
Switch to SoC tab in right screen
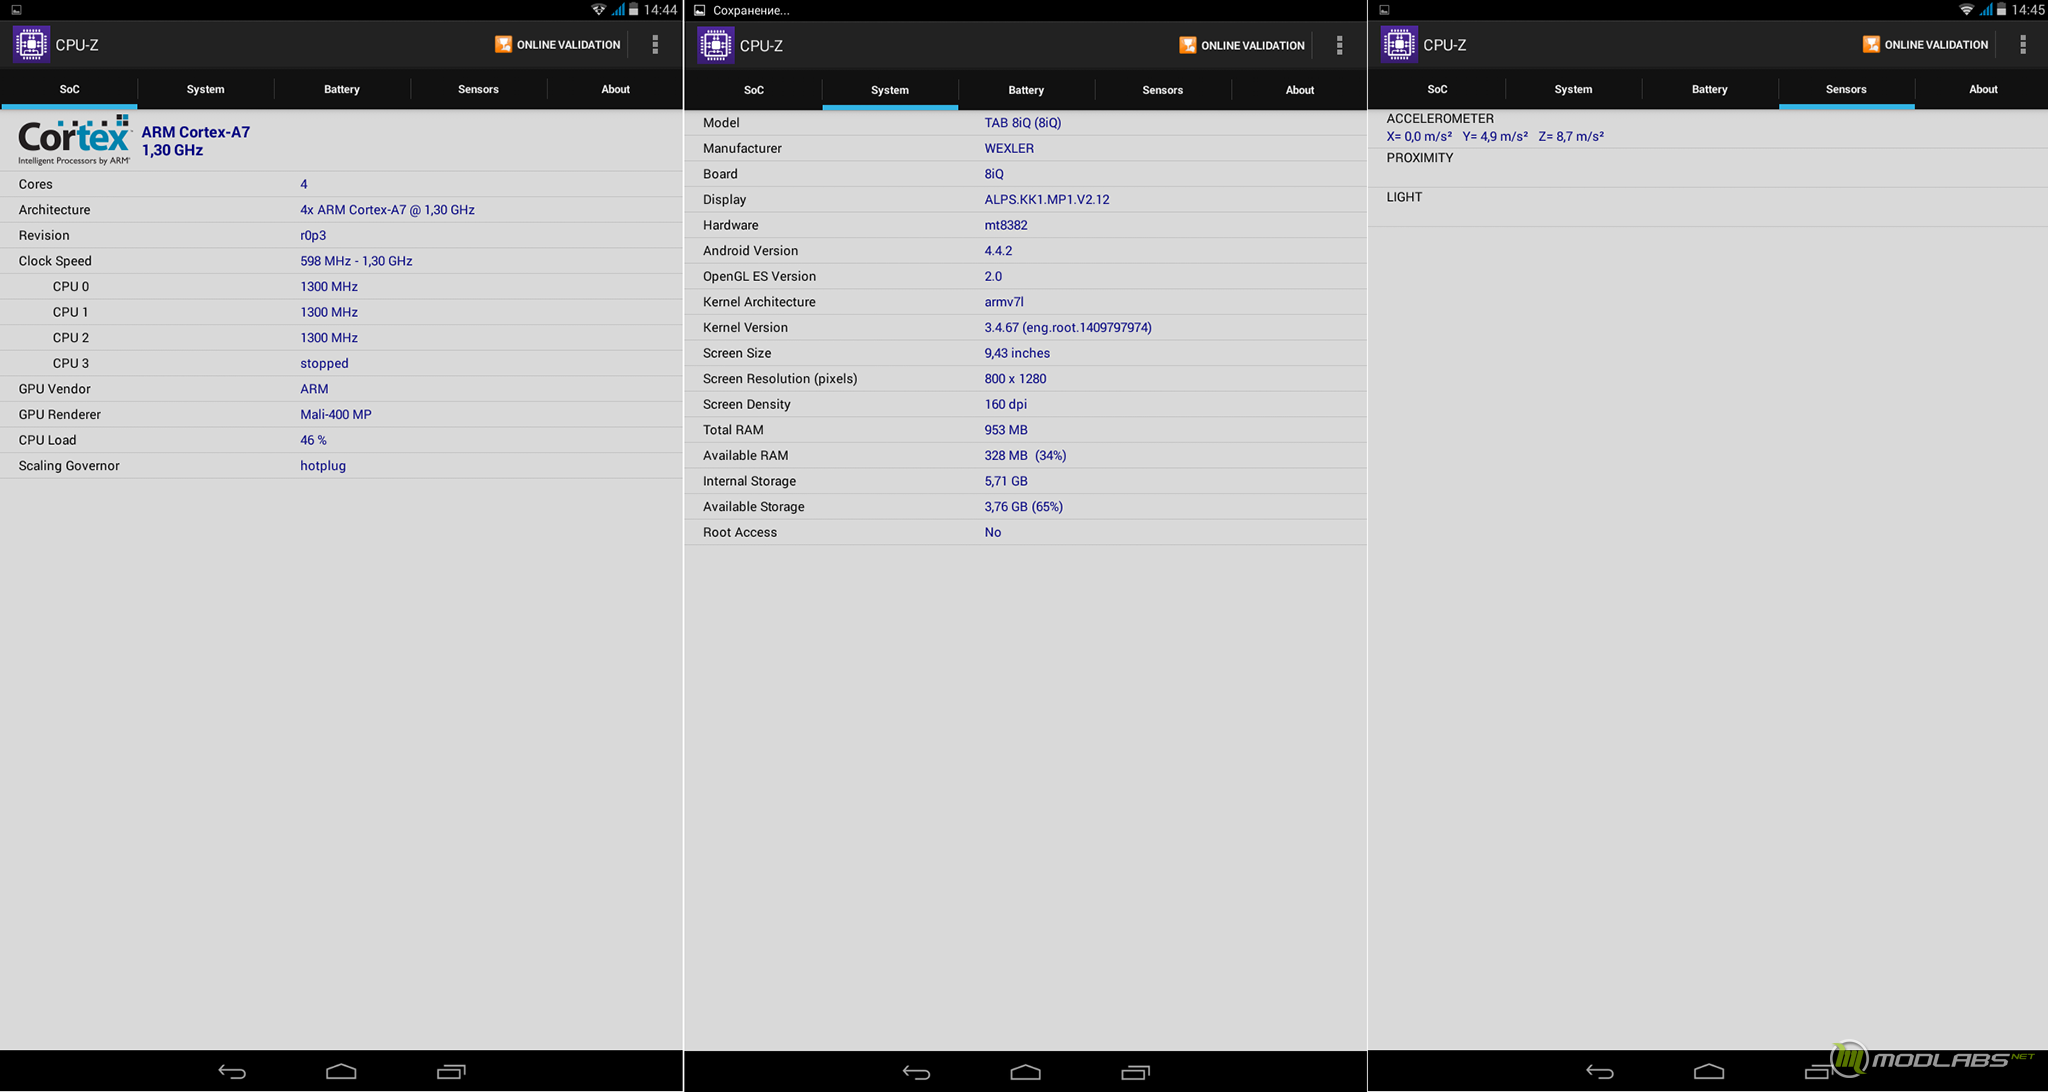(1437, 89)
